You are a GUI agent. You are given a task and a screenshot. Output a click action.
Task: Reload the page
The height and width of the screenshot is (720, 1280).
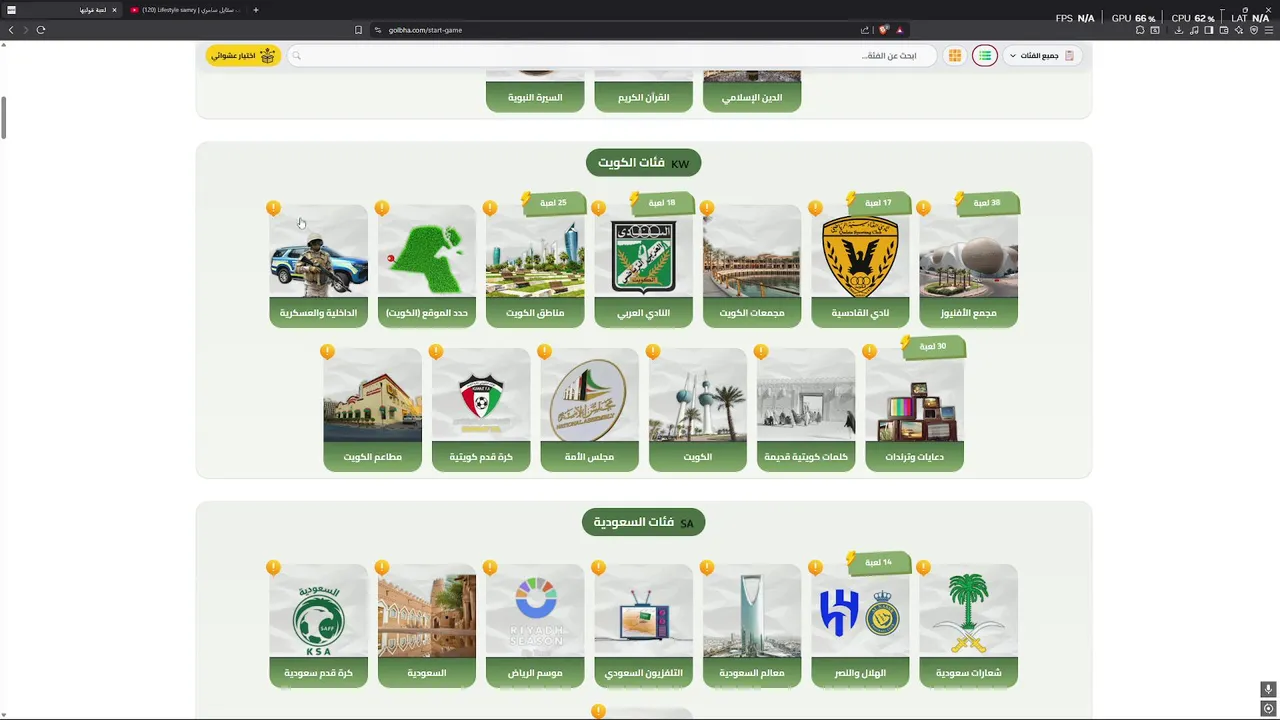[41, 30]
